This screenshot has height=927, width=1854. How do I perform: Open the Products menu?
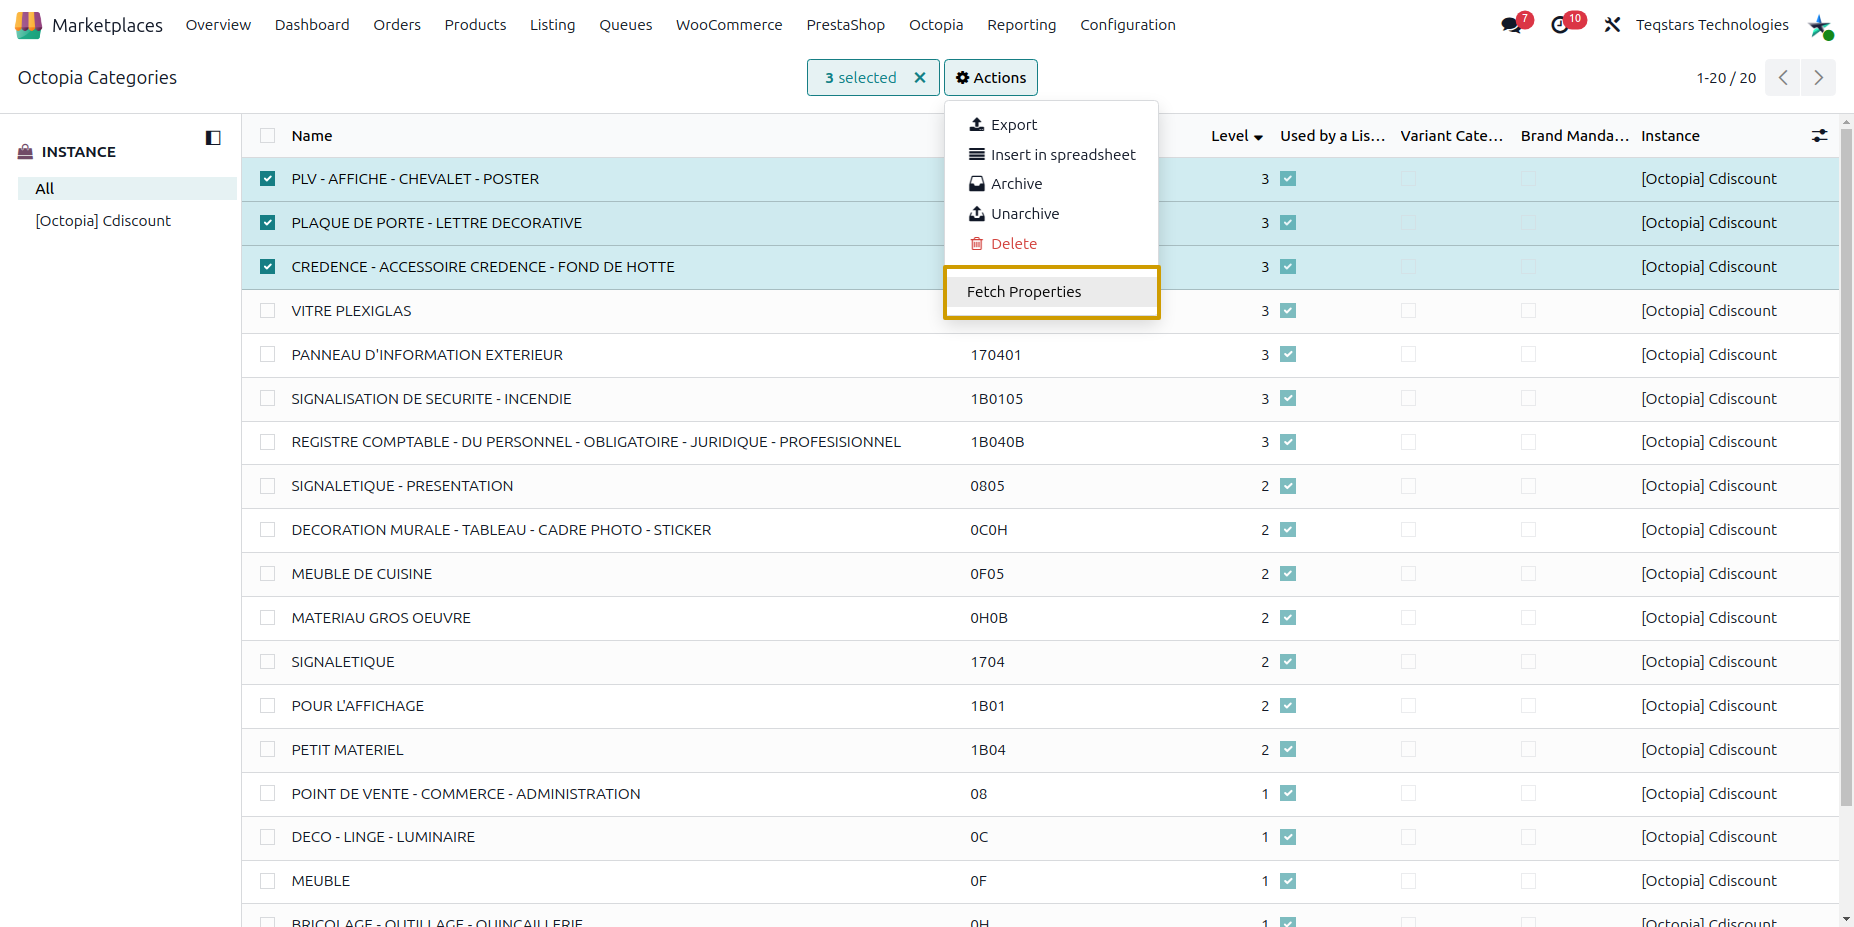(x=475, y=25)
